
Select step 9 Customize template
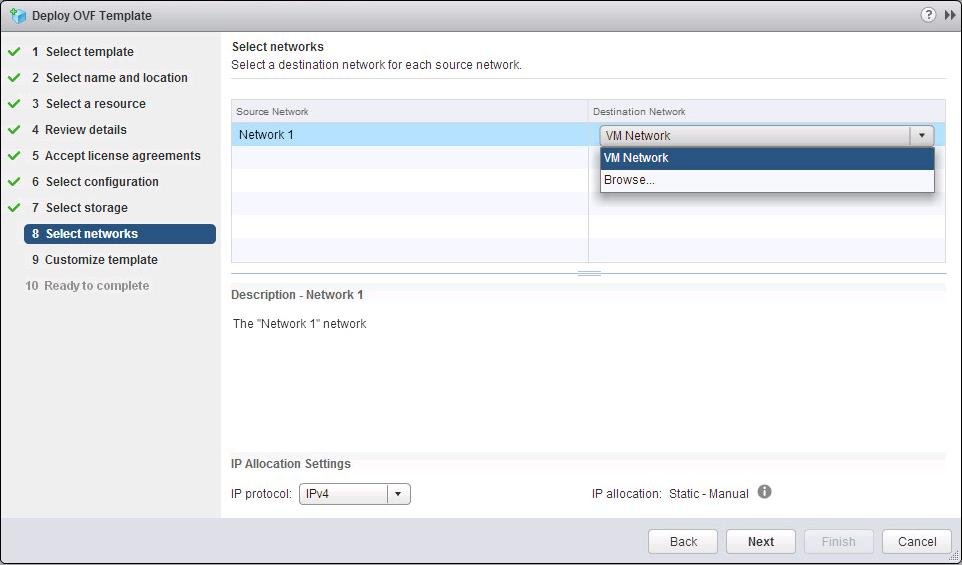[101, 260]
